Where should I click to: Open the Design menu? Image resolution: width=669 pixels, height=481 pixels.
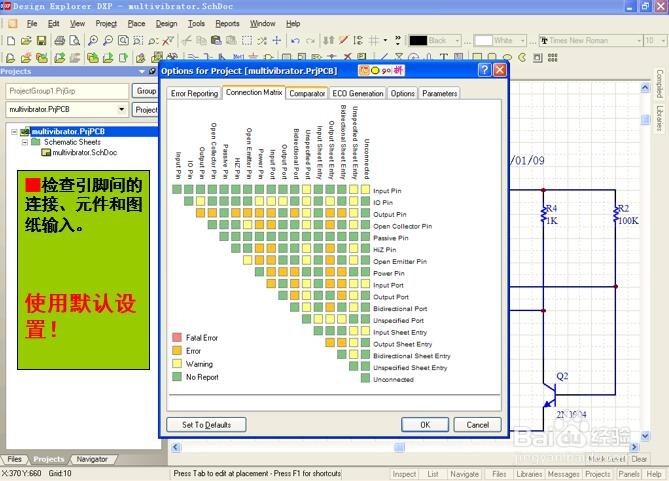pos(166,23)
